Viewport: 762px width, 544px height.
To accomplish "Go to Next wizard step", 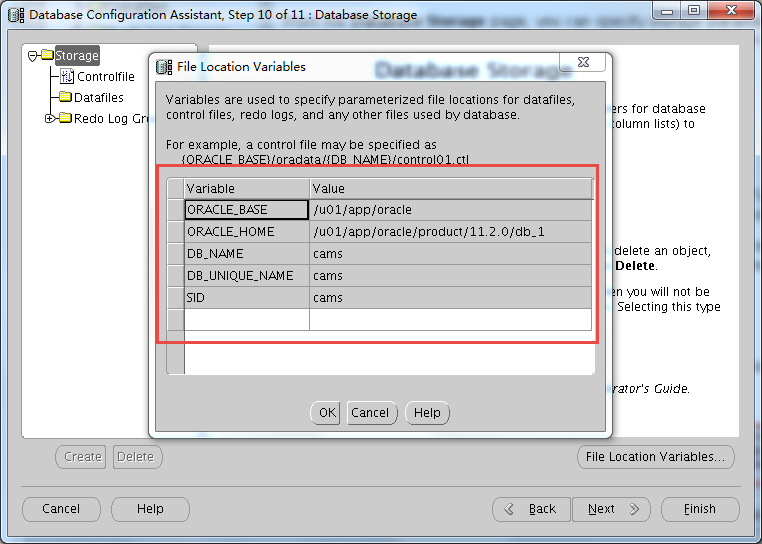I will [x=611, y=509].
